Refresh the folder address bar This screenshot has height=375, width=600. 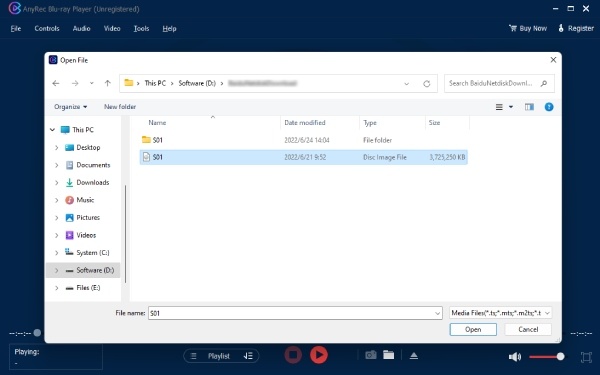427,83
